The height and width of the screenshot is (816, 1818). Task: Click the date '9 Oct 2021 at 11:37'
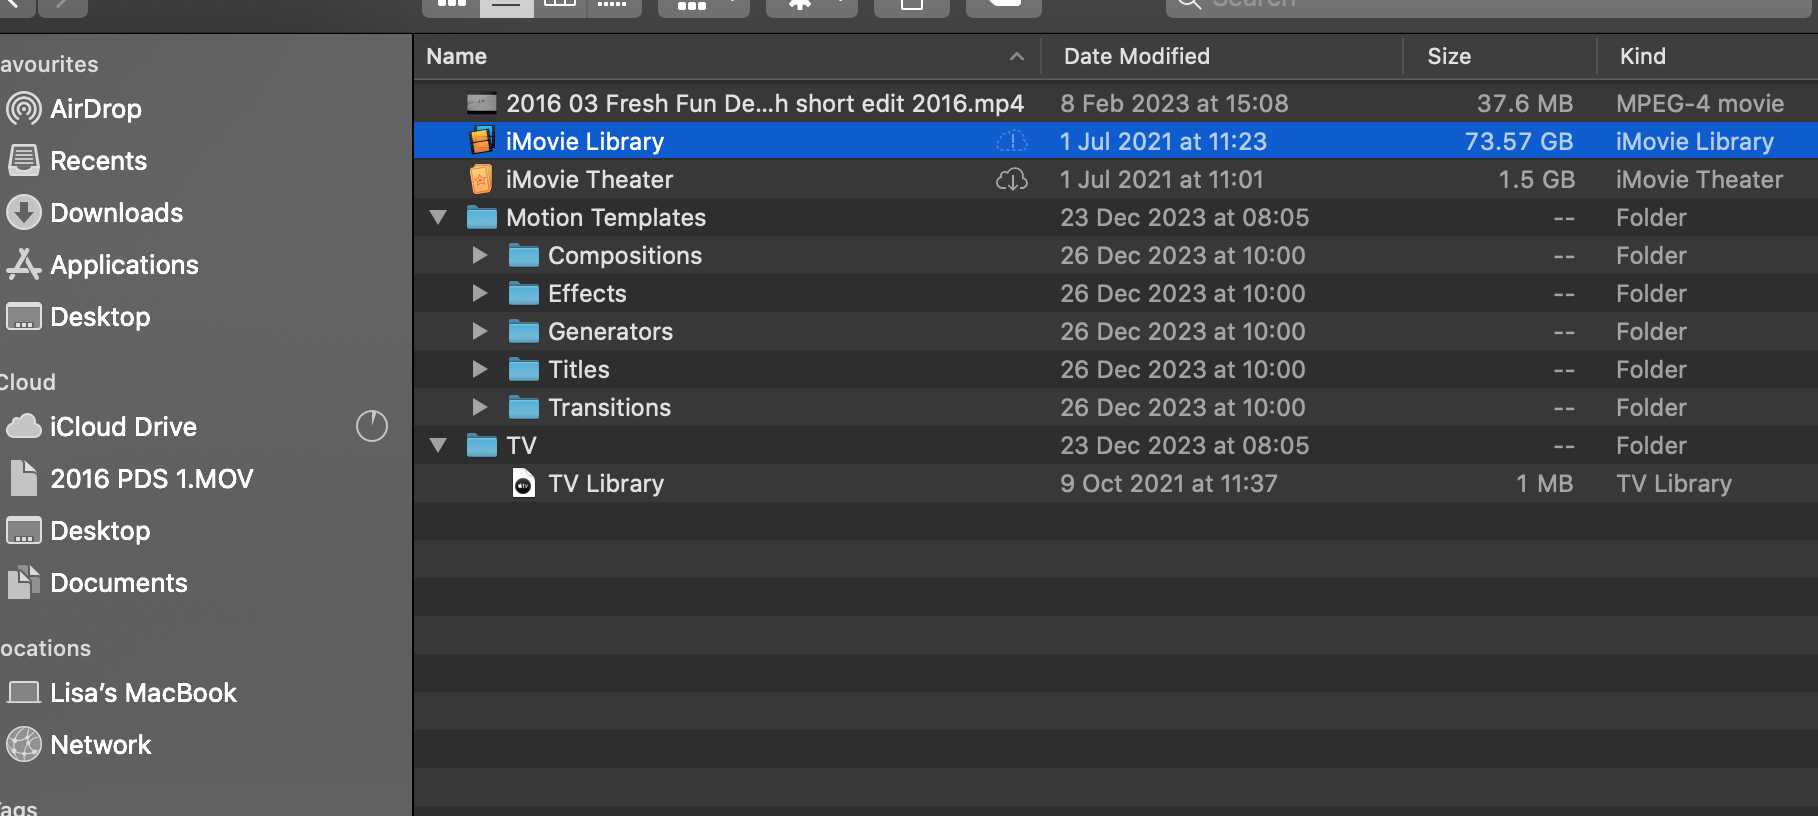click(1169, 483)
